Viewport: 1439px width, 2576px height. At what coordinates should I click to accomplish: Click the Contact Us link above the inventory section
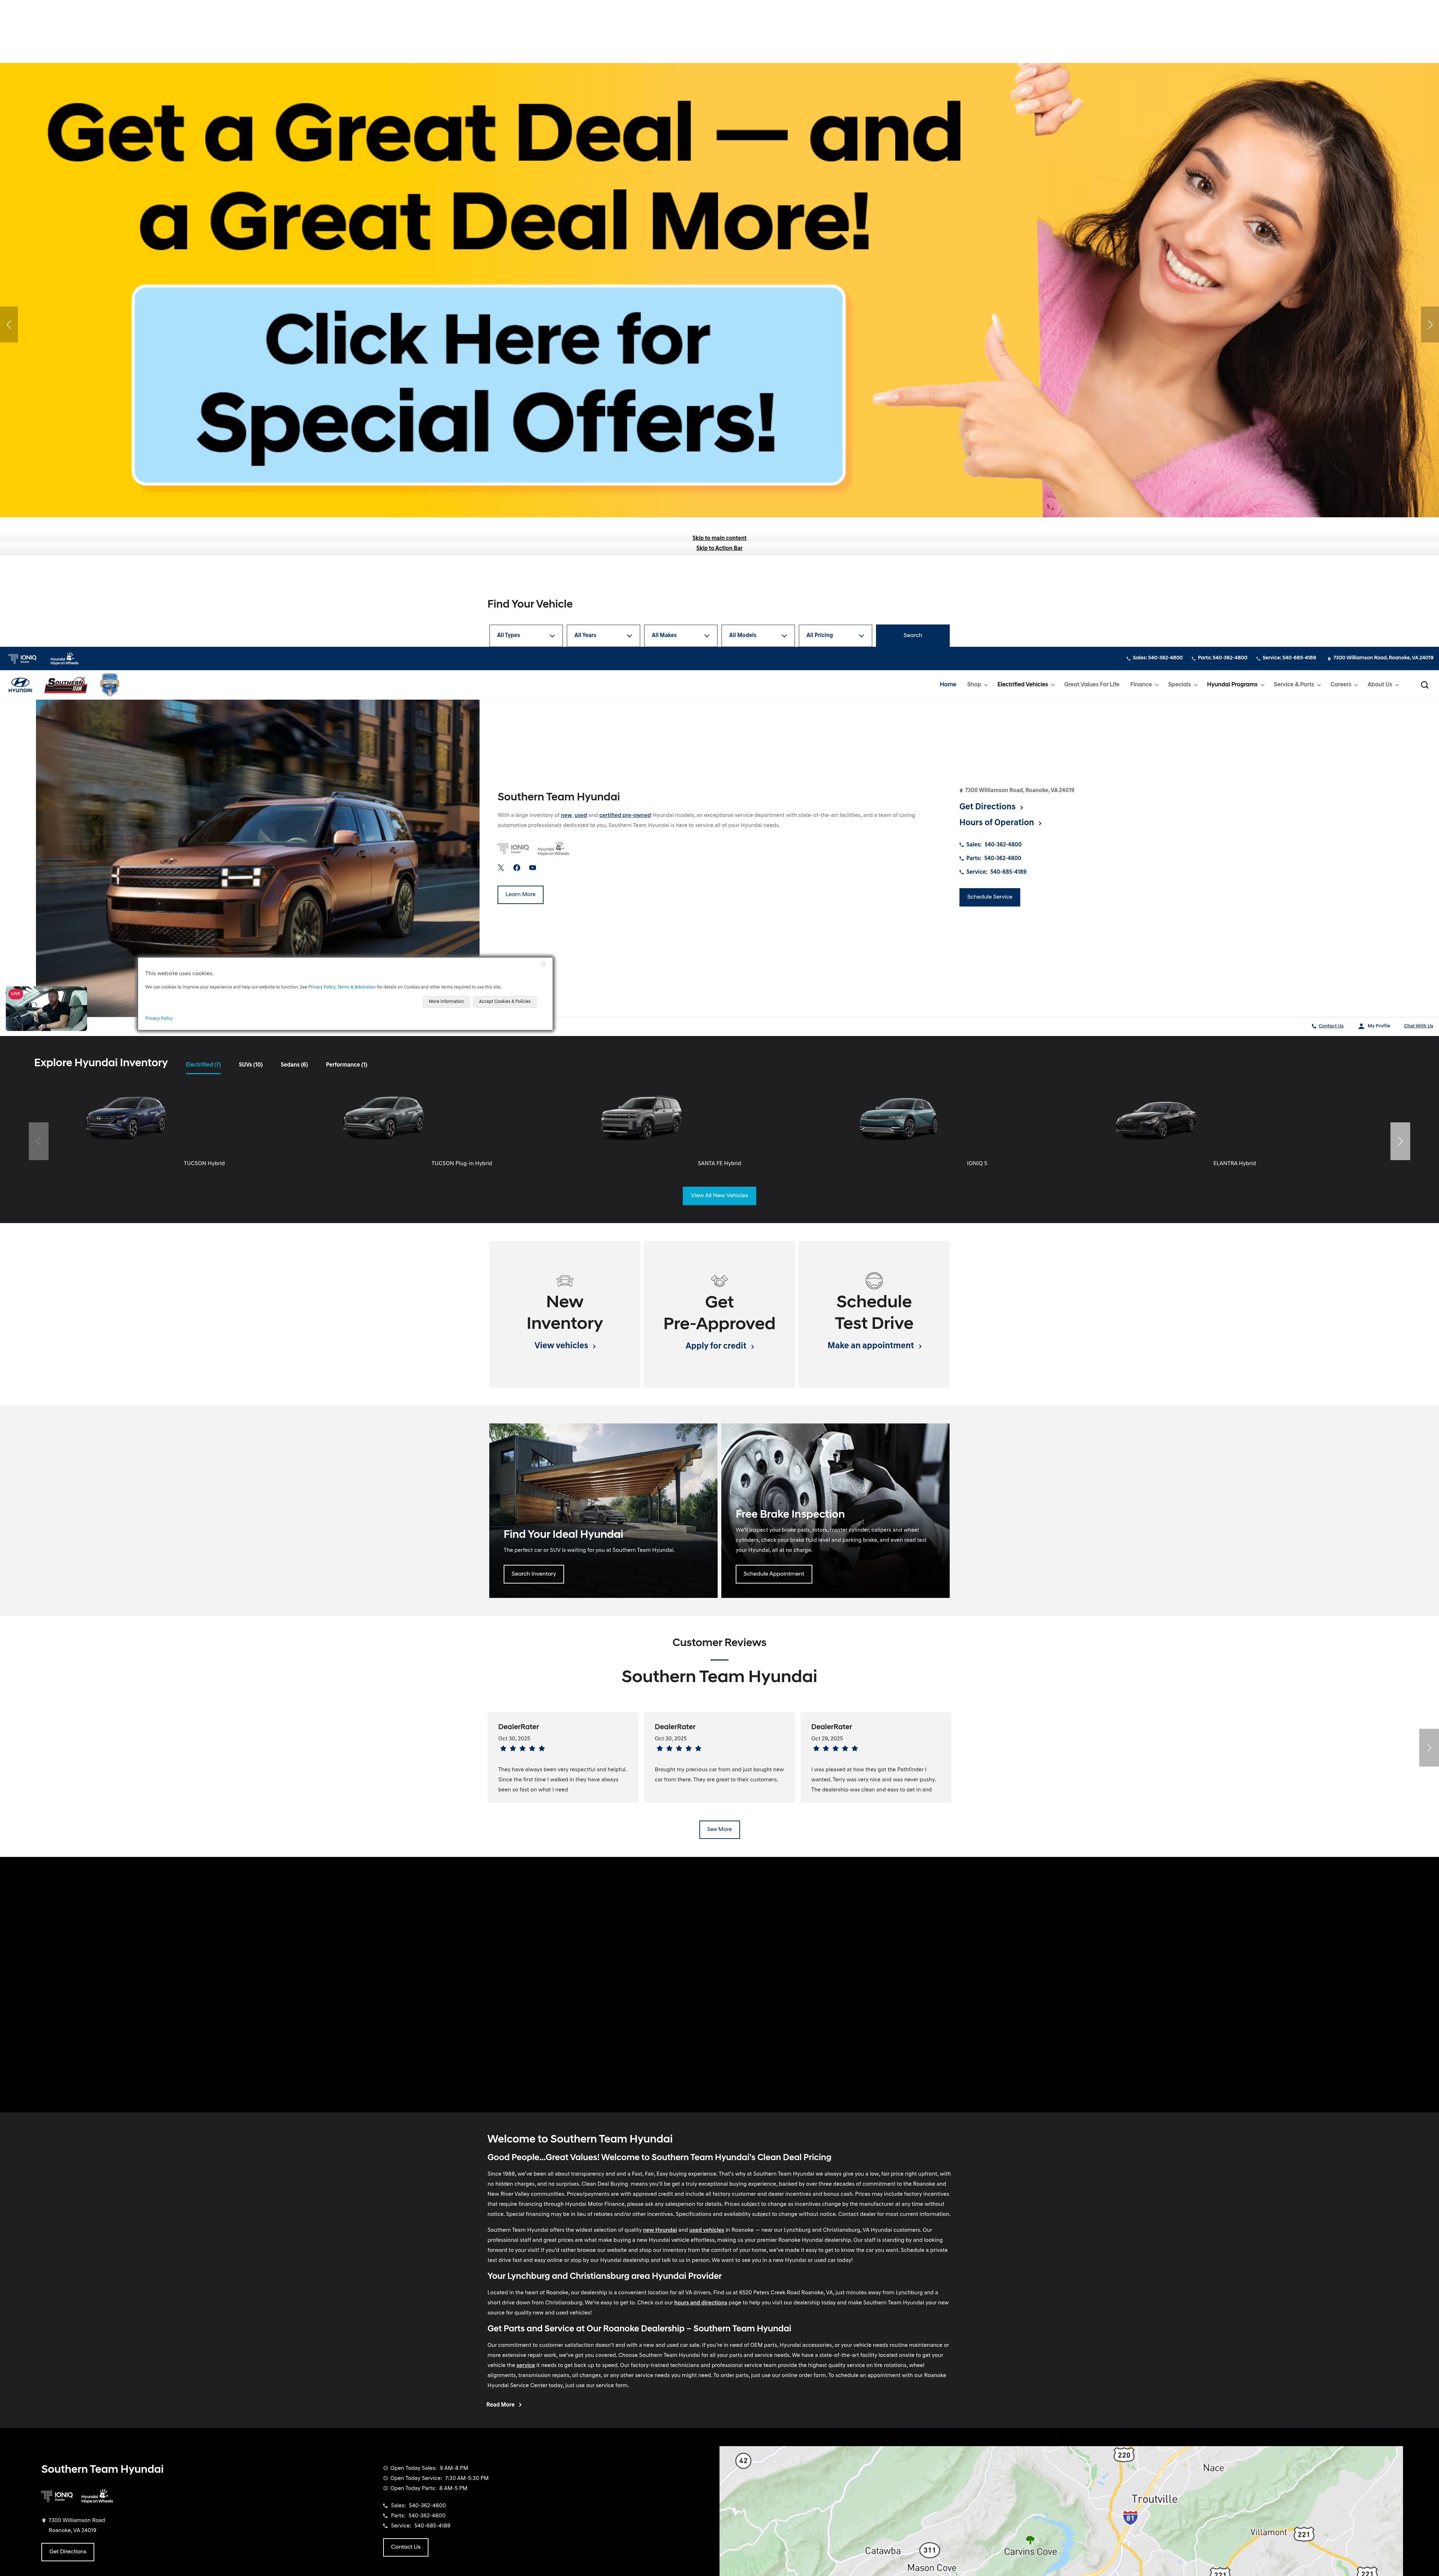click(x=1328, y=1026)
